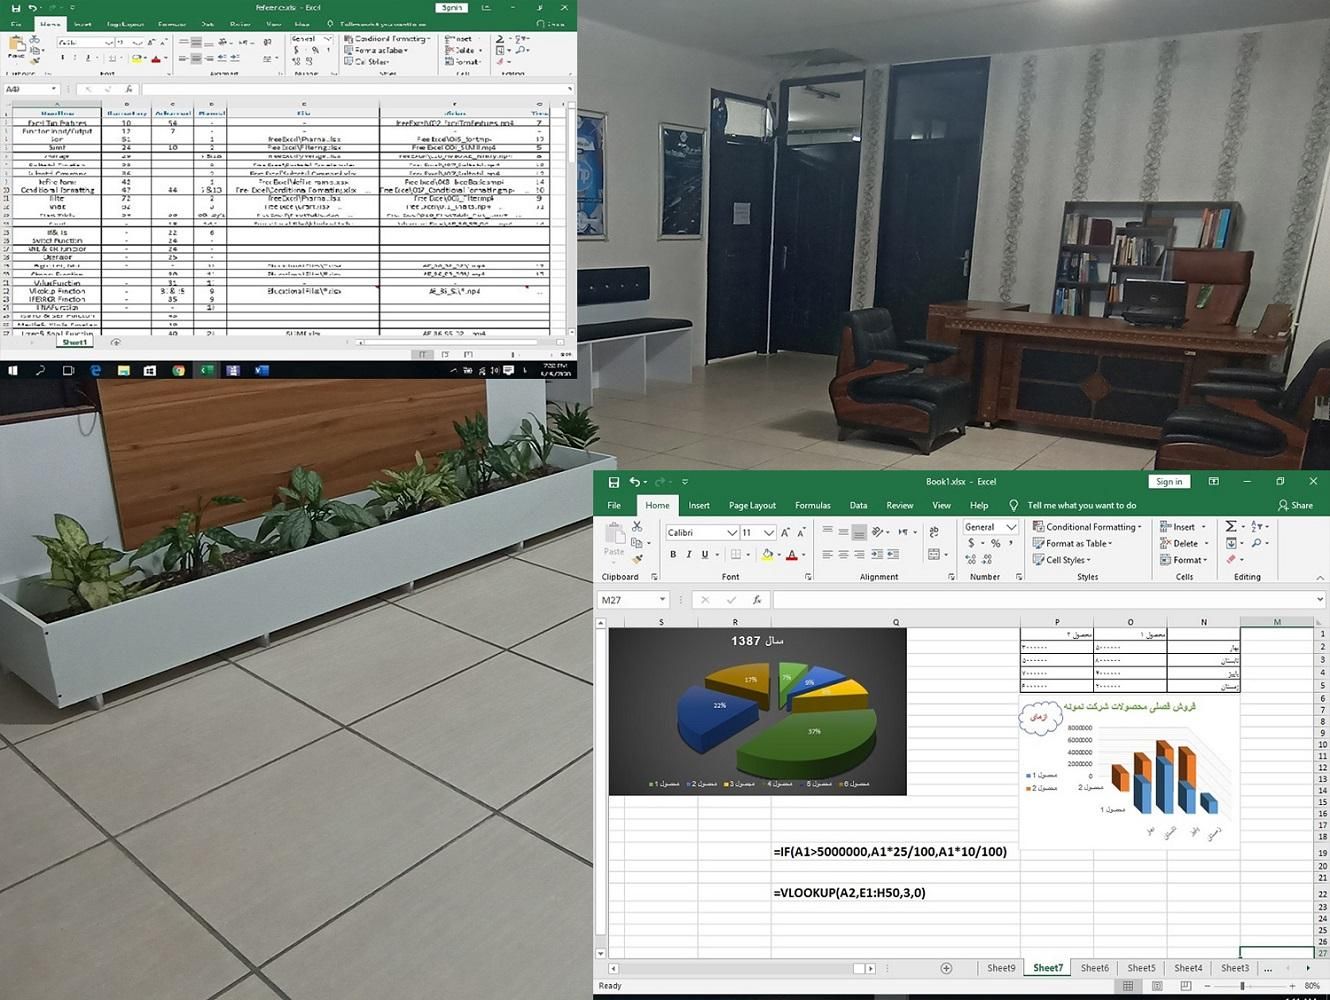Open Format as Table dropdown in Book1.xlsx
The height and width of the screenshot is (1000, 1330).
pyautogui.click(x=1073, y=544)
